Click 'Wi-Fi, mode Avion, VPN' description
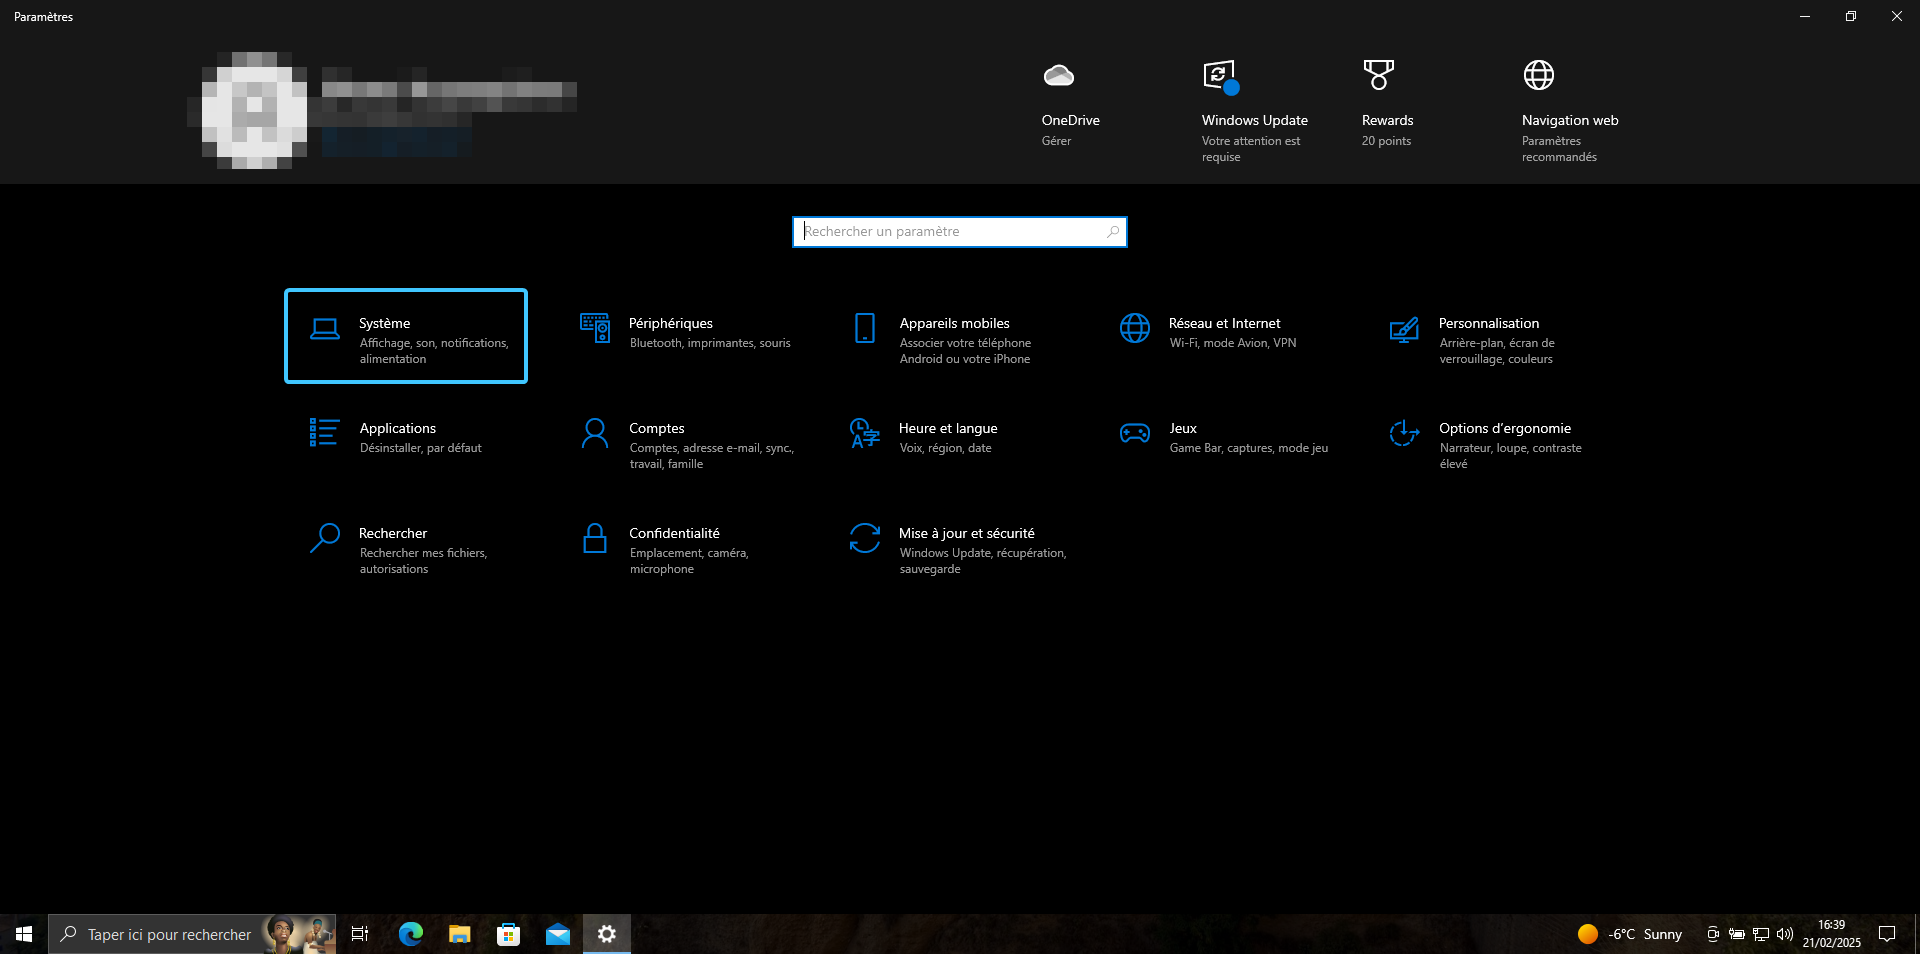Screen dimensions: 1920x954 tap(1233, 343)
